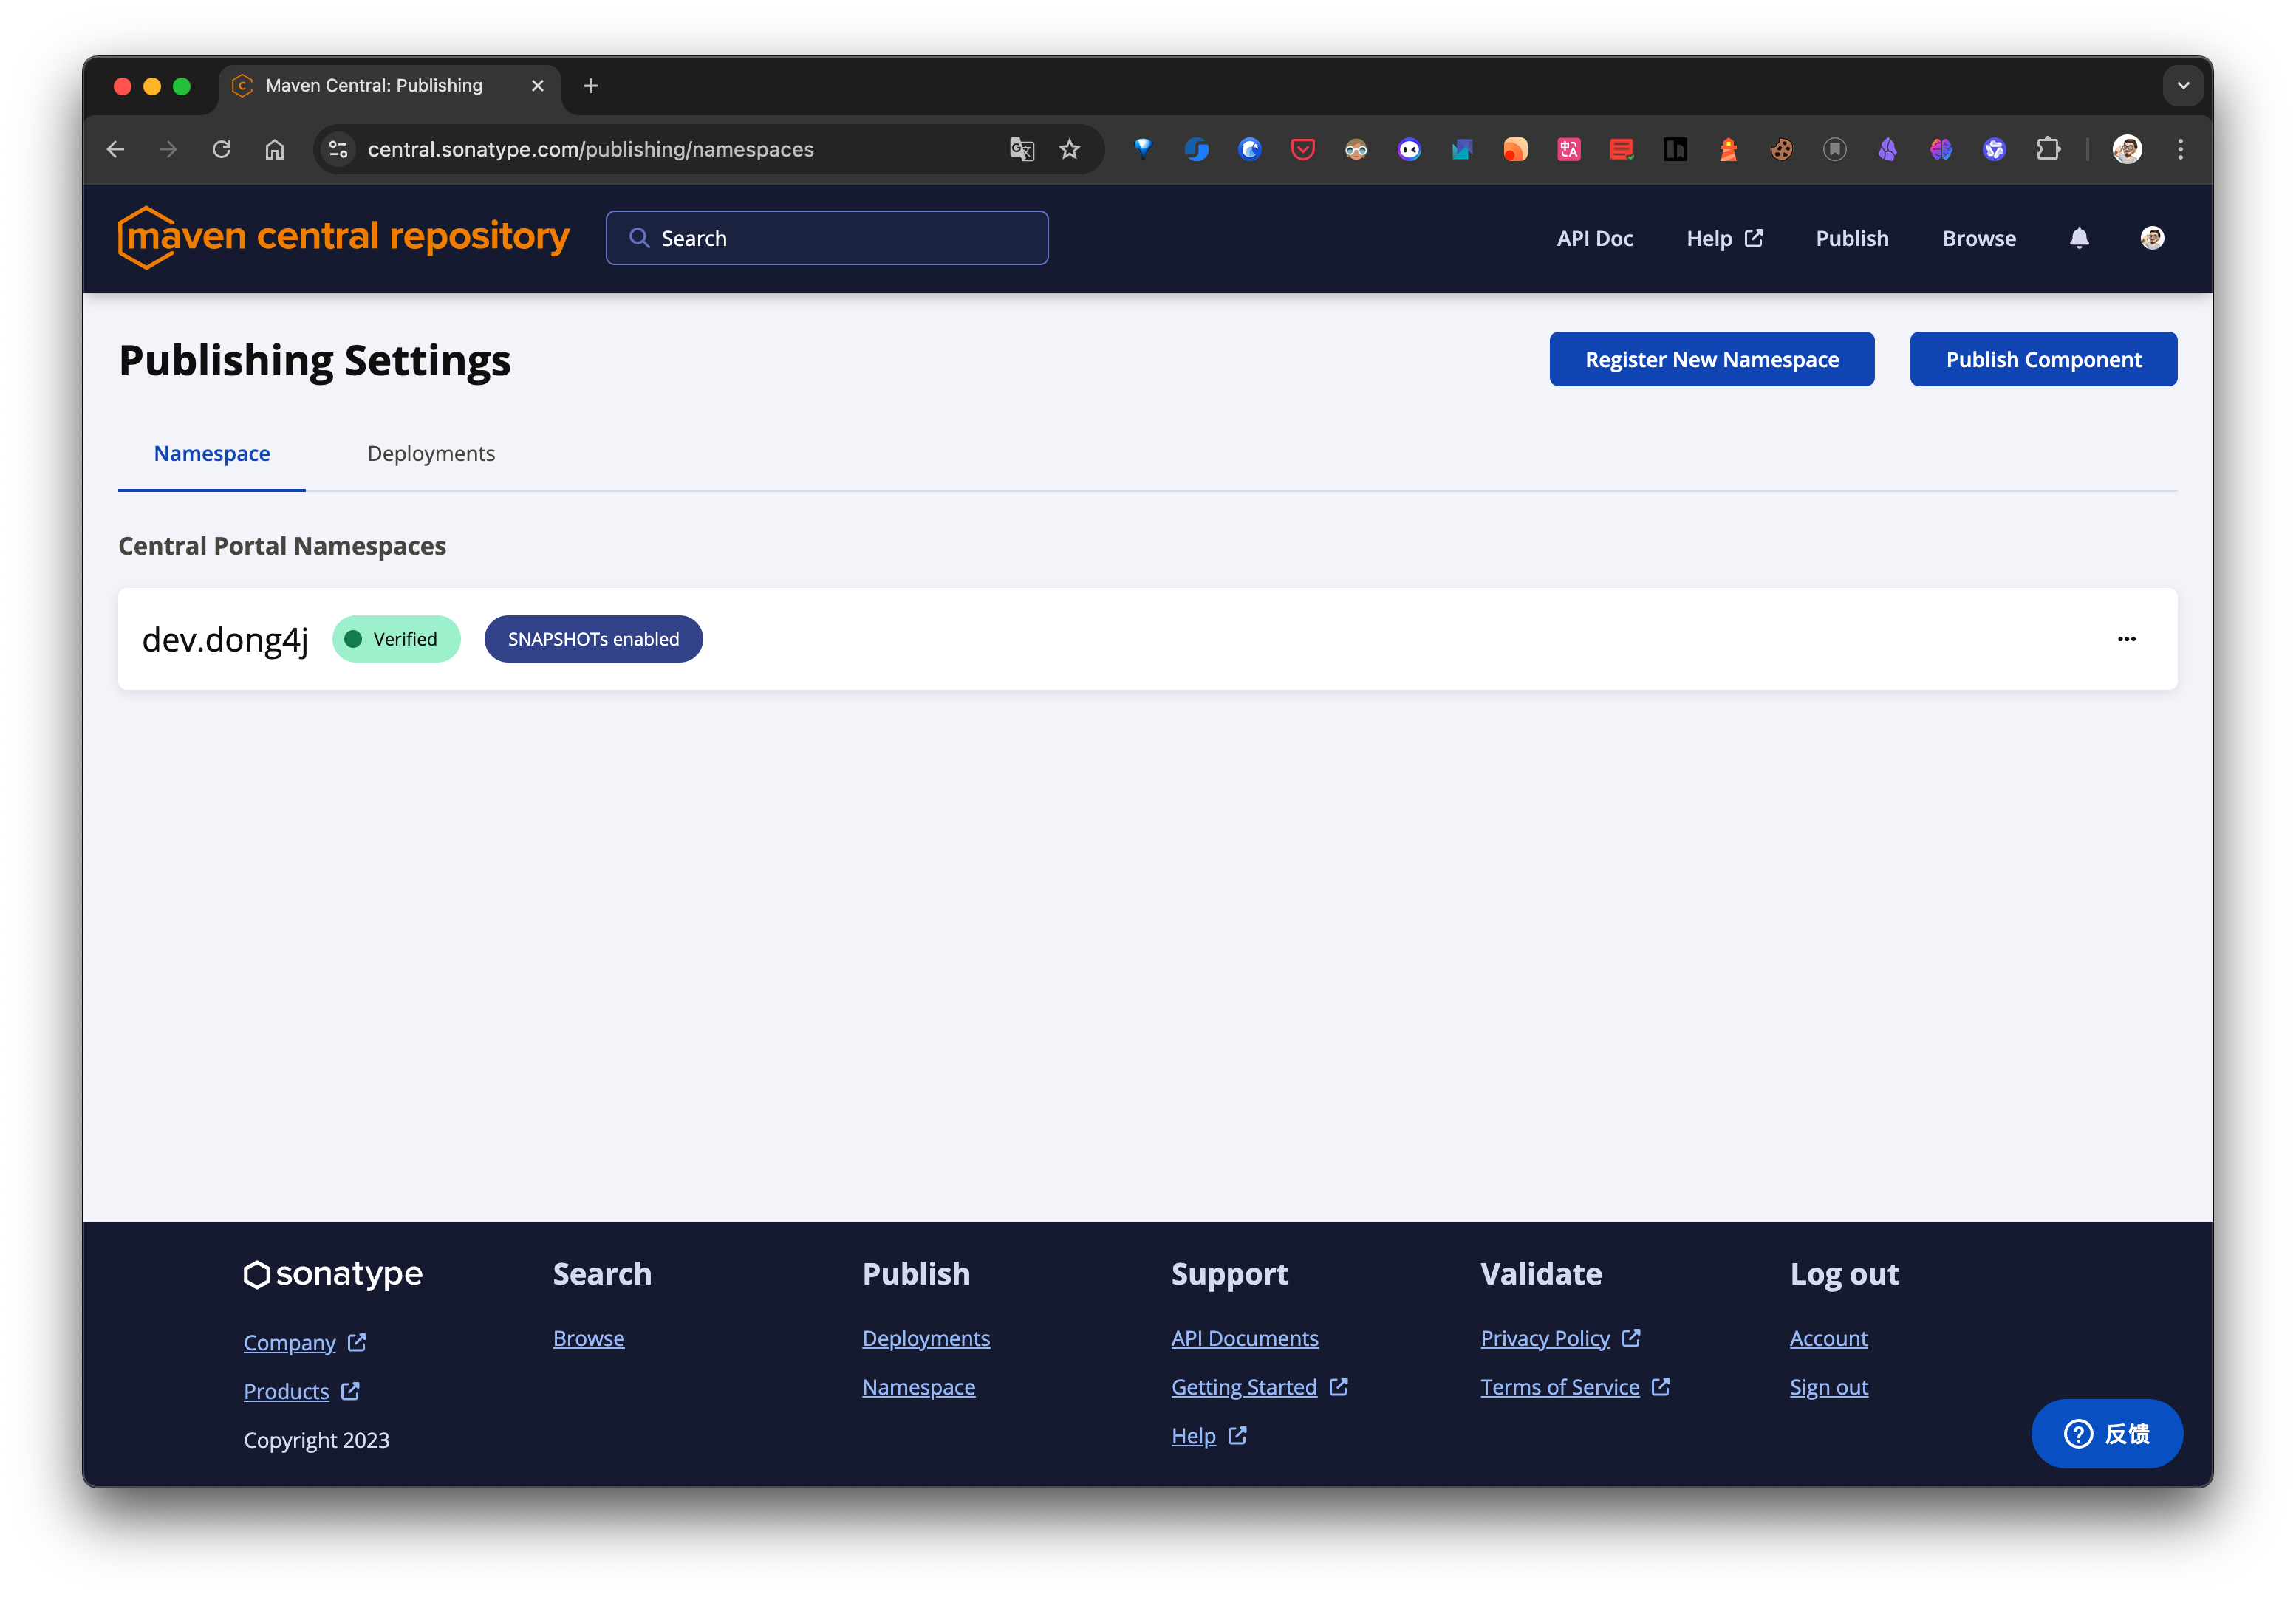Open the red notes checklist extension

[1621, 149]
